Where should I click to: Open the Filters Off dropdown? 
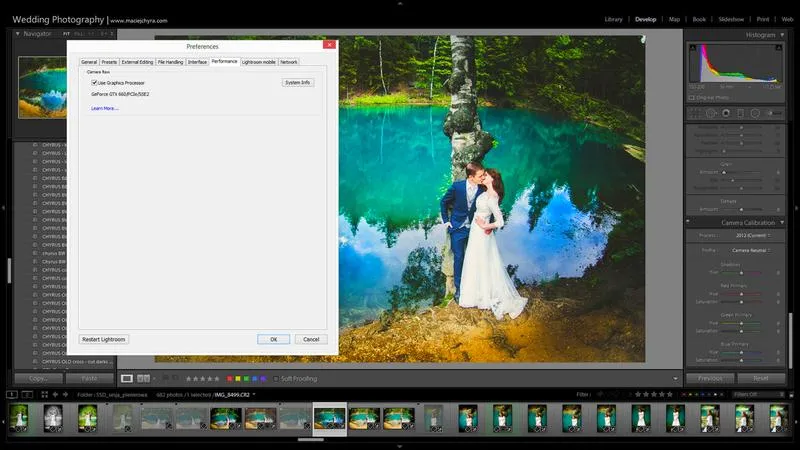tap(758, 394)
